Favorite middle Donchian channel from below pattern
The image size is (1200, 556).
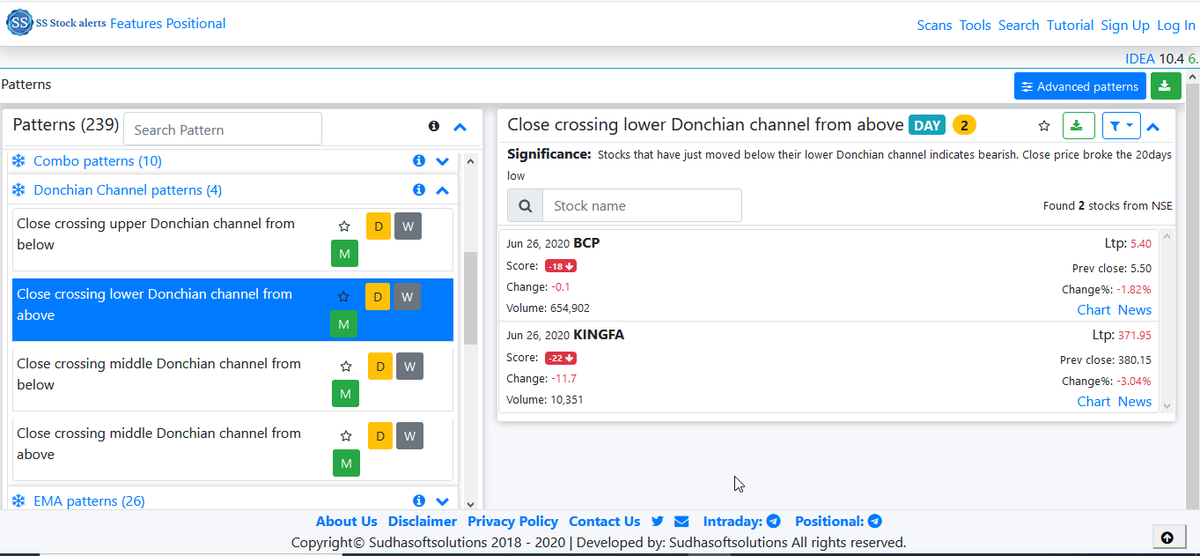pyautogui.click(x=345, y=367)
